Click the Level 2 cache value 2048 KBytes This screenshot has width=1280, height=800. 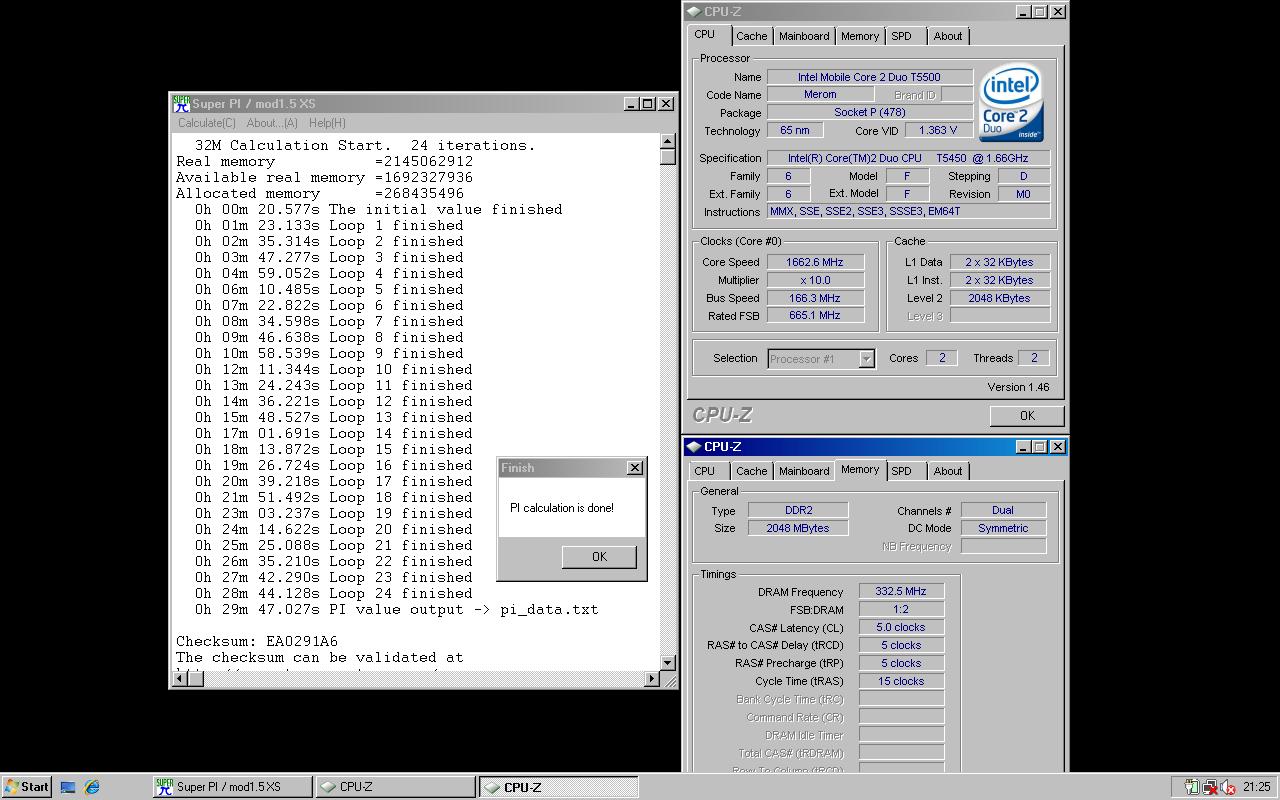click(x=1000, y=298)
